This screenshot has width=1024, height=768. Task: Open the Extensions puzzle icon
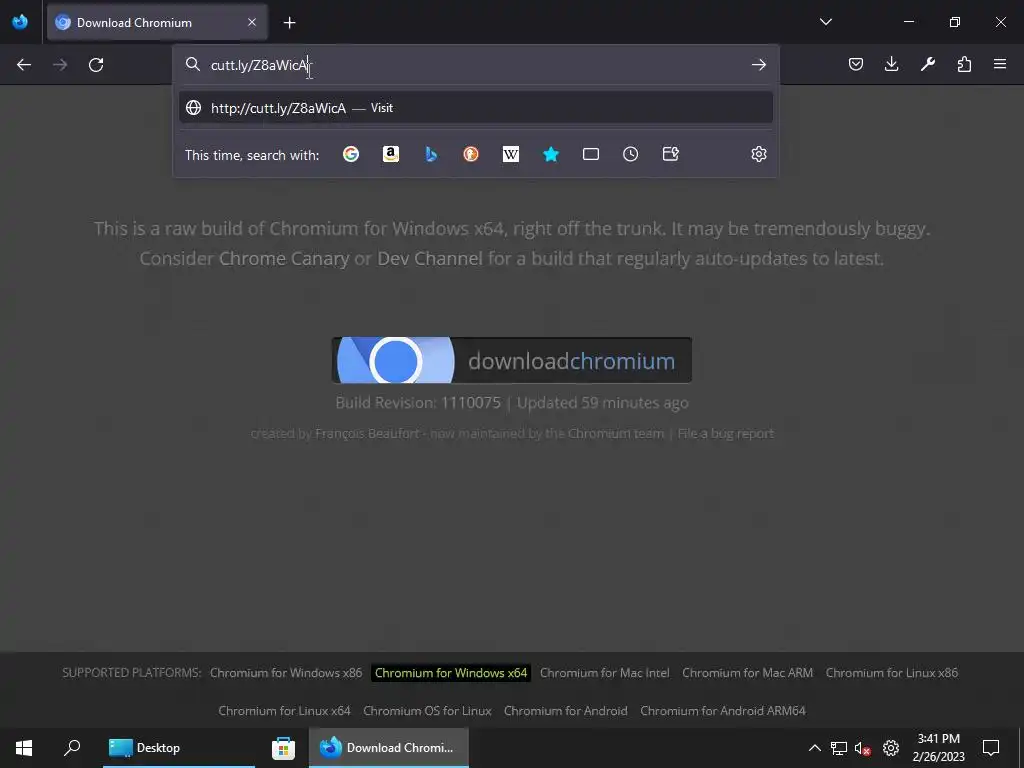click(x=964, y=64)
